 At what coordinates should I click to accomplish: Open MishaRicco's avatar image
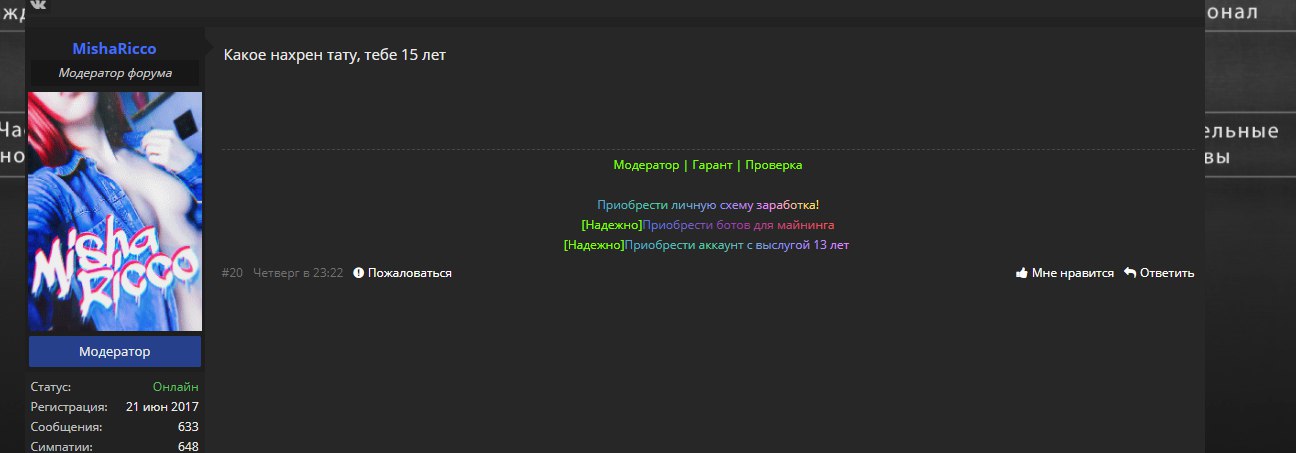pyautogui.click(x=115, y=211)
